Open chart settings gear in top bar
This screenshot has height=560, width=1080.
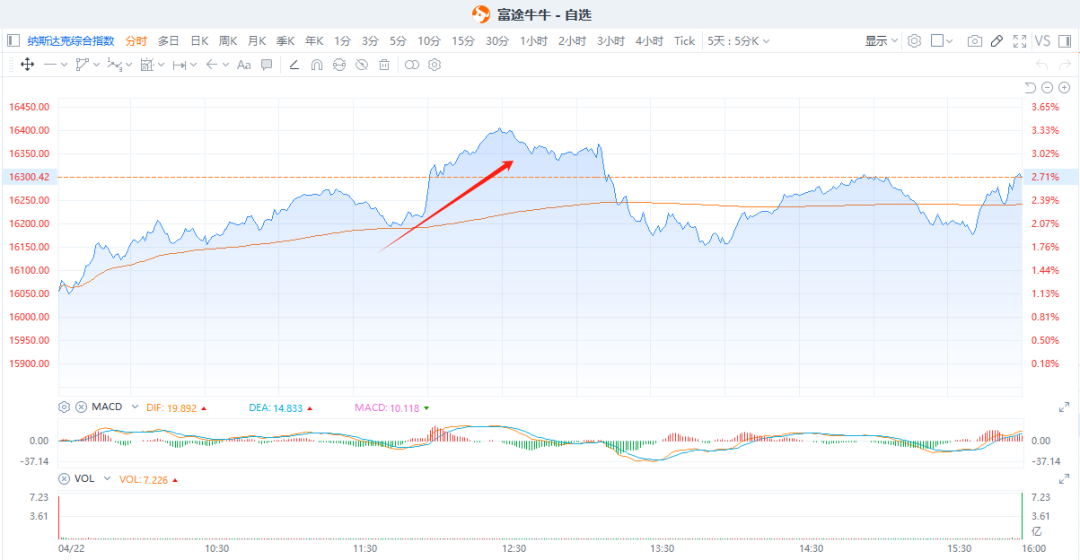(x=914, y=41)
